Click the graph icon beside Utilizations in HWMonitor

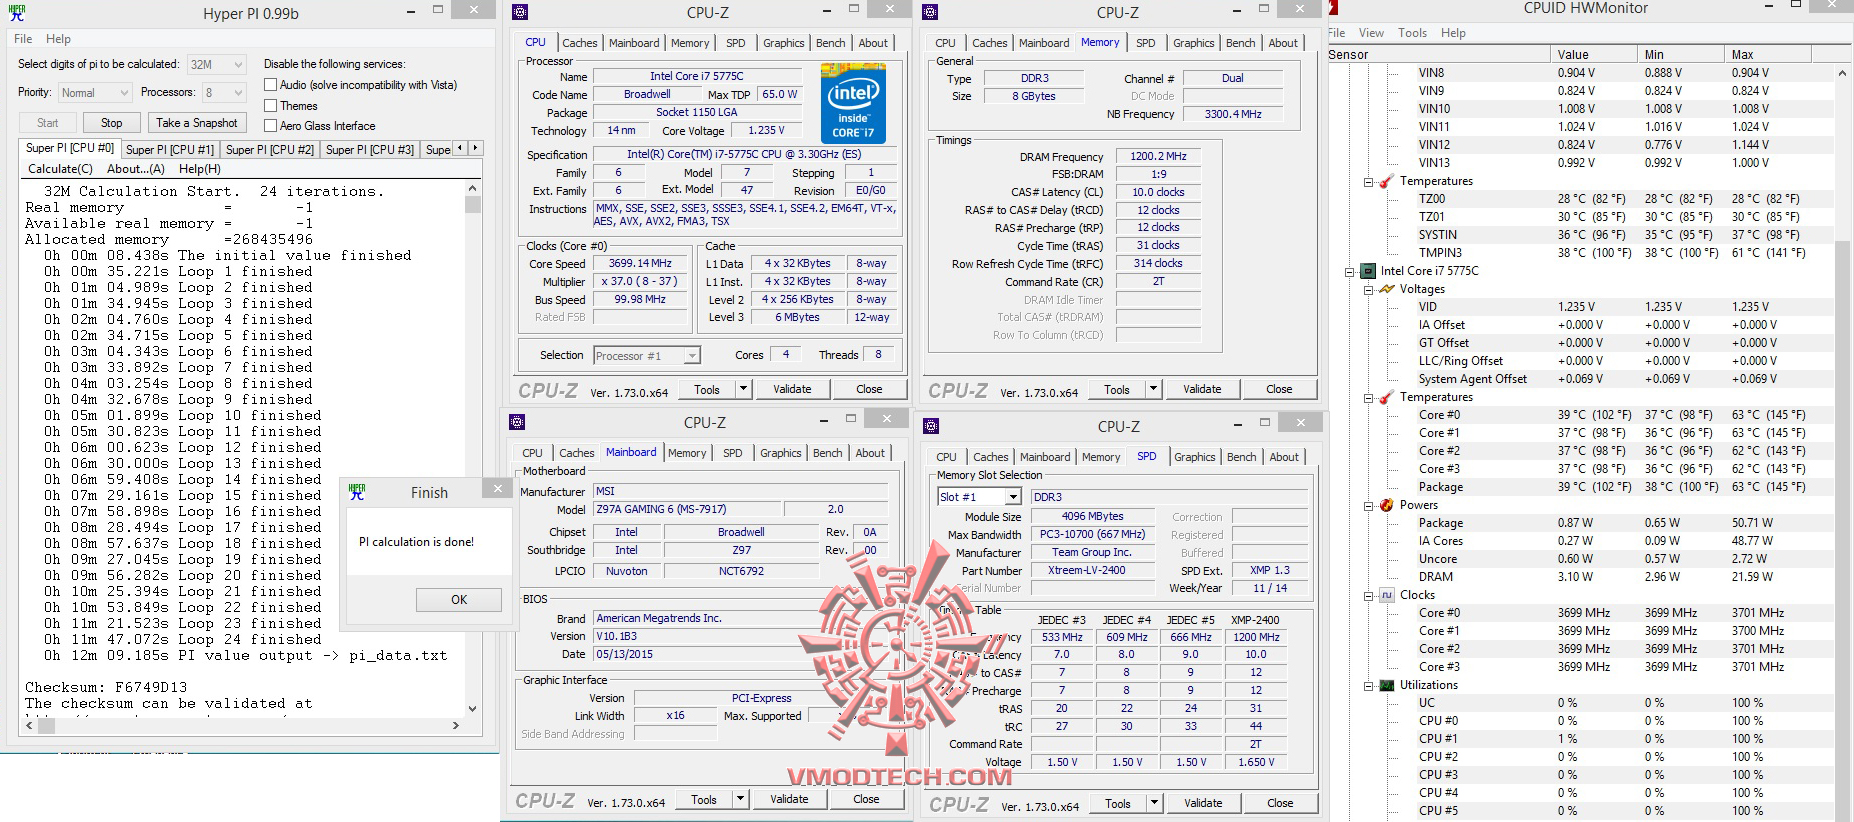click(1386, 685)
